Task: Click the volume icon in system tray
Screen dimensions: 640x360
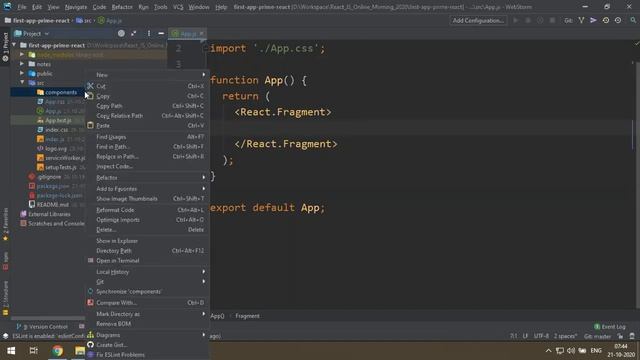Action: [571, 351]
